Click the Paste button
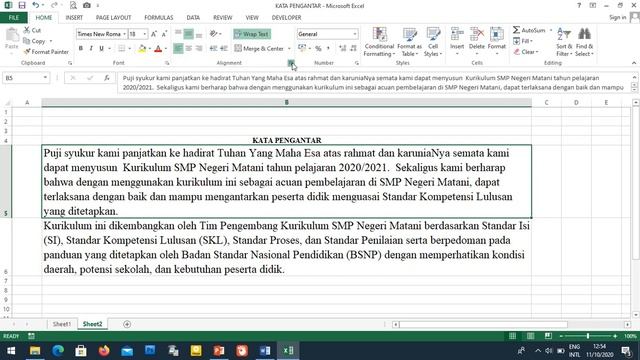 tap(12, 40)
